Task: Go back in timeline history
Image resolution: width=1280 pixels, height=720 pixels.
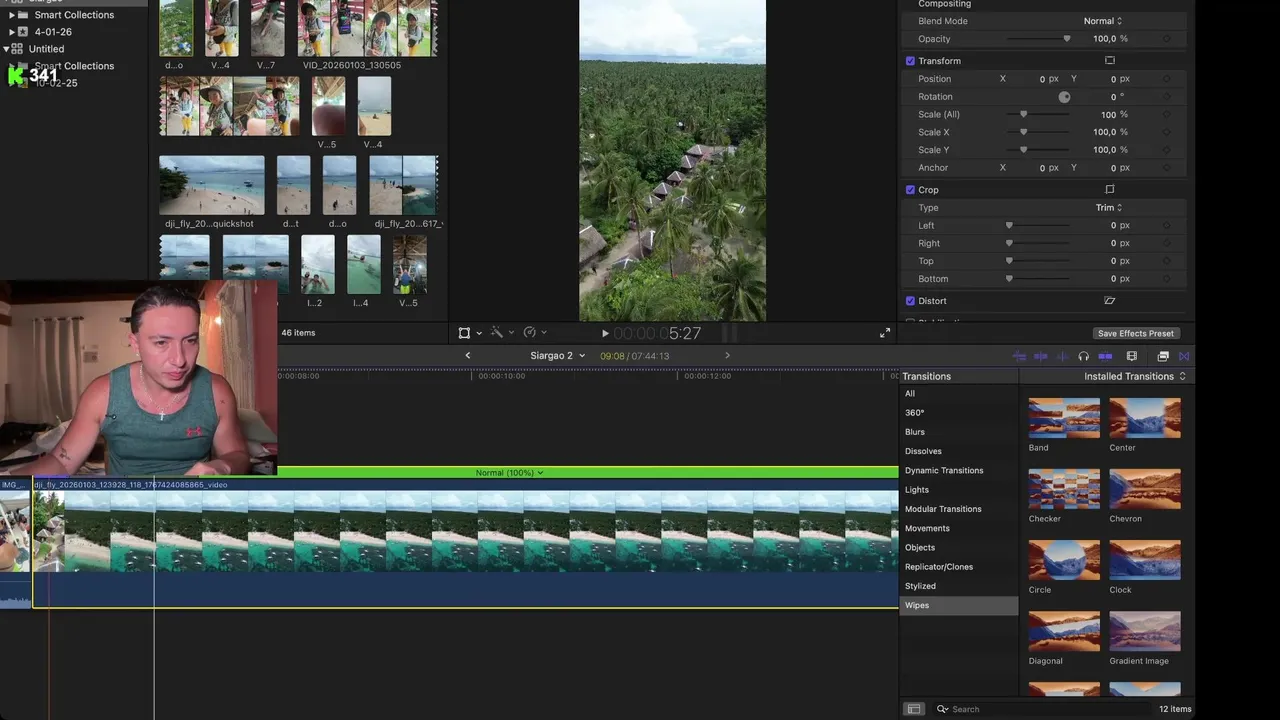Action: coord(467,356)
